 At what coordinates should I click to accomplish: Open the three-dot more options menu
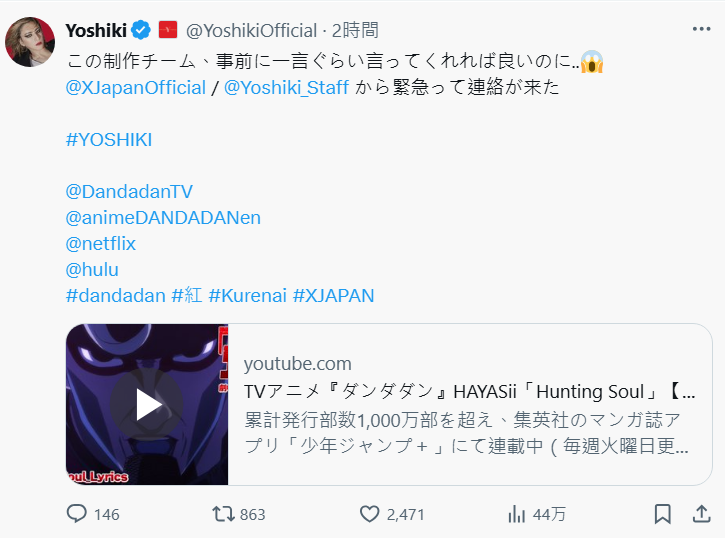701,29
